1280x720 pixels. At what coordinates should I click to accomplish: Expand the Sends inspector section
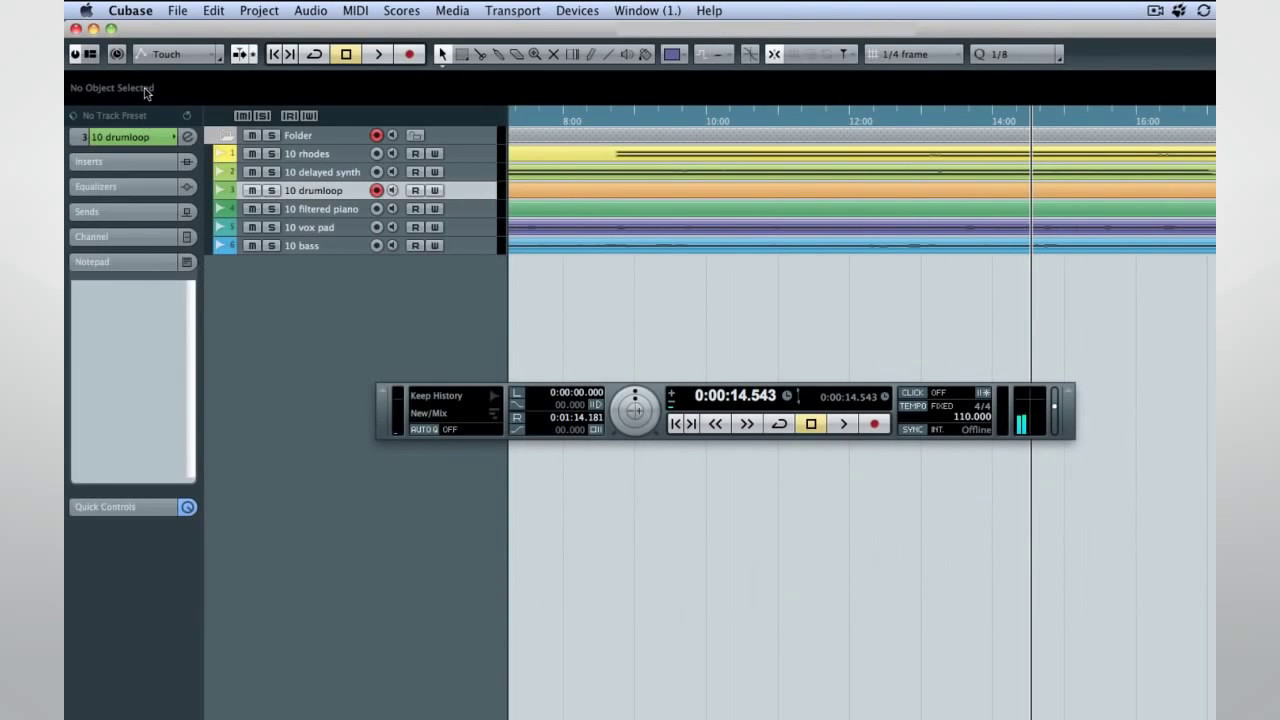coord(124,212)
